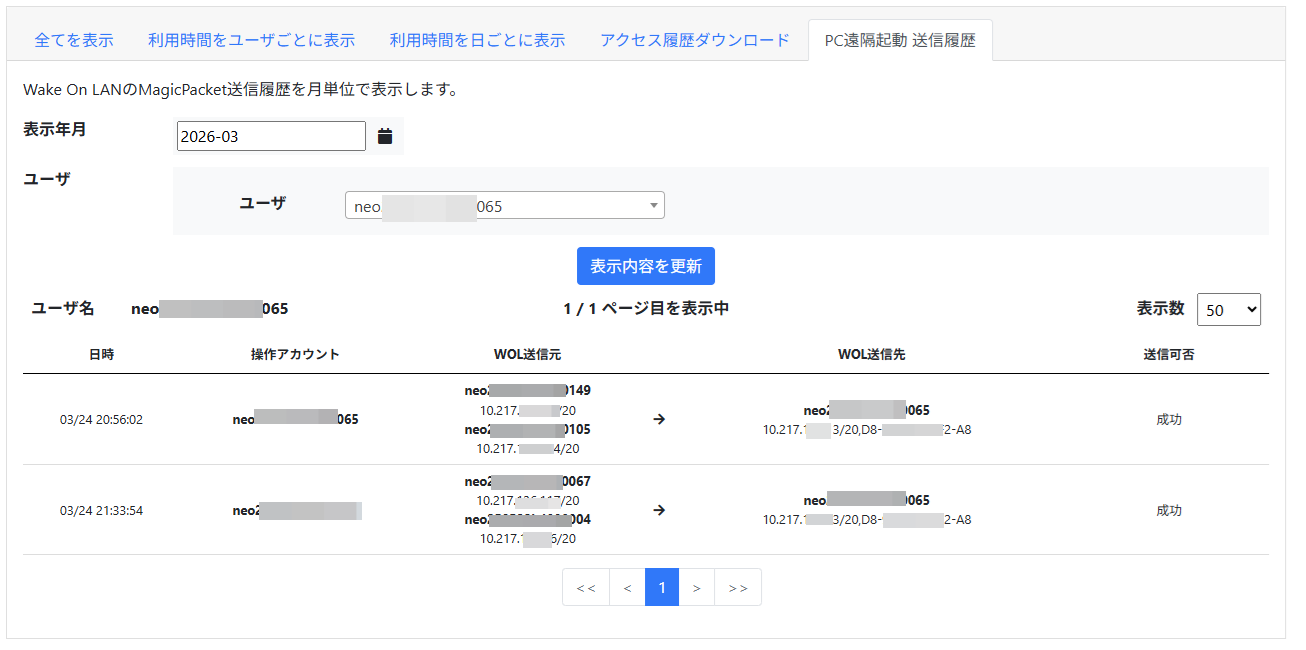Open 利用時間を日ごとに表示 tab
Viewport: 1306px width, 650px height.
(x=477, y=40)
